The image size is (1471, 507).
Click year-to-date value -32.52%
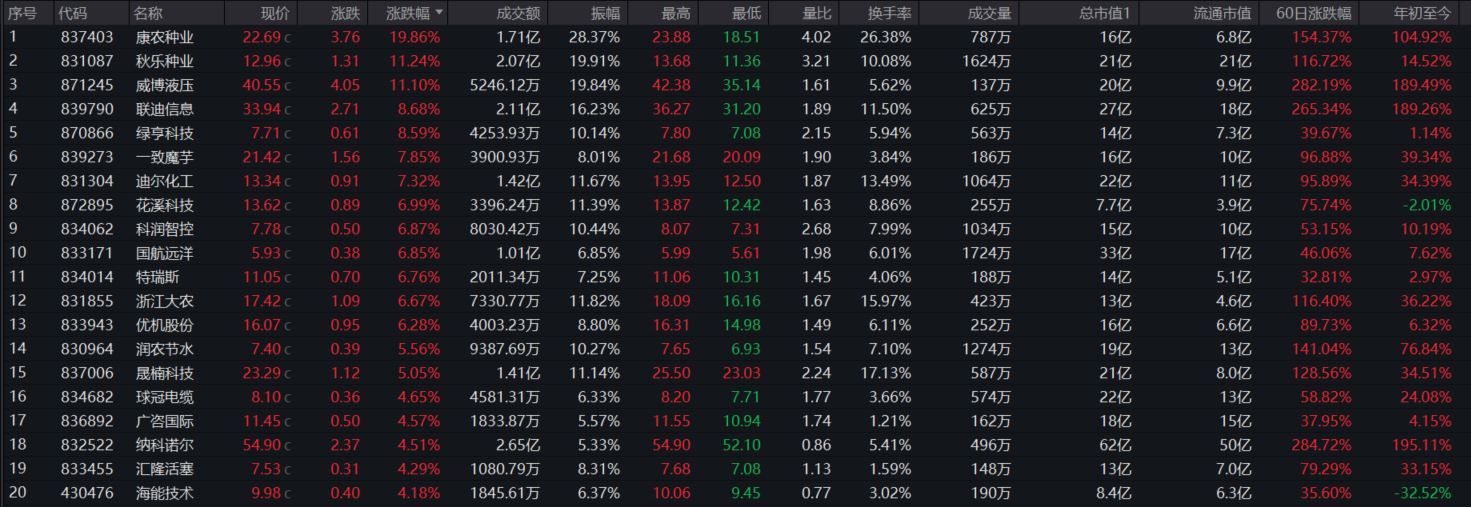(x=1421, y=493)
